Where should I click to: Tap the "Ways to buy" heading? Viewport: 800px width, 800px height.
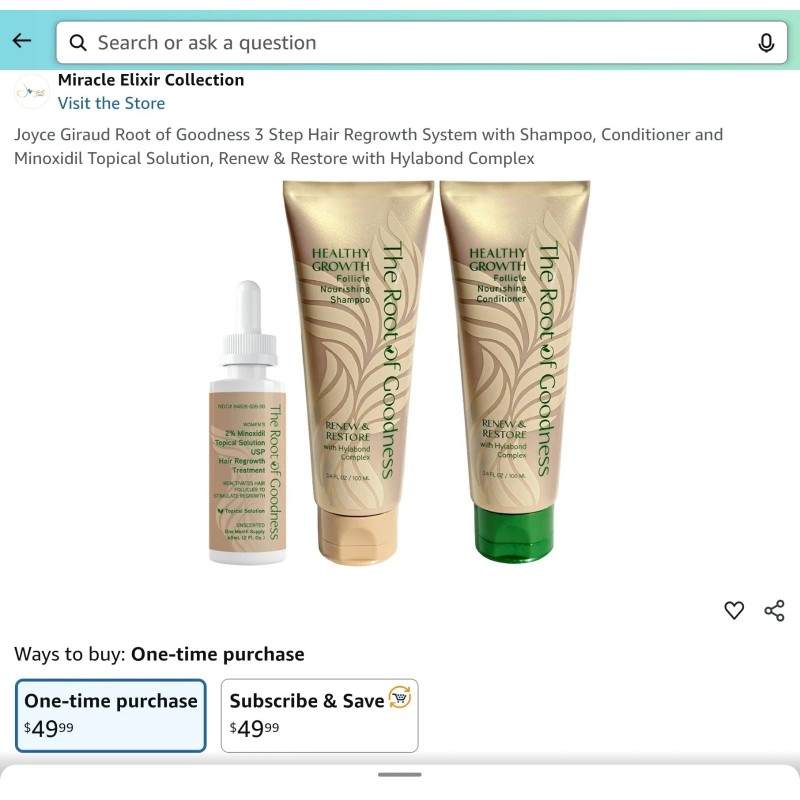pos(70,654)
